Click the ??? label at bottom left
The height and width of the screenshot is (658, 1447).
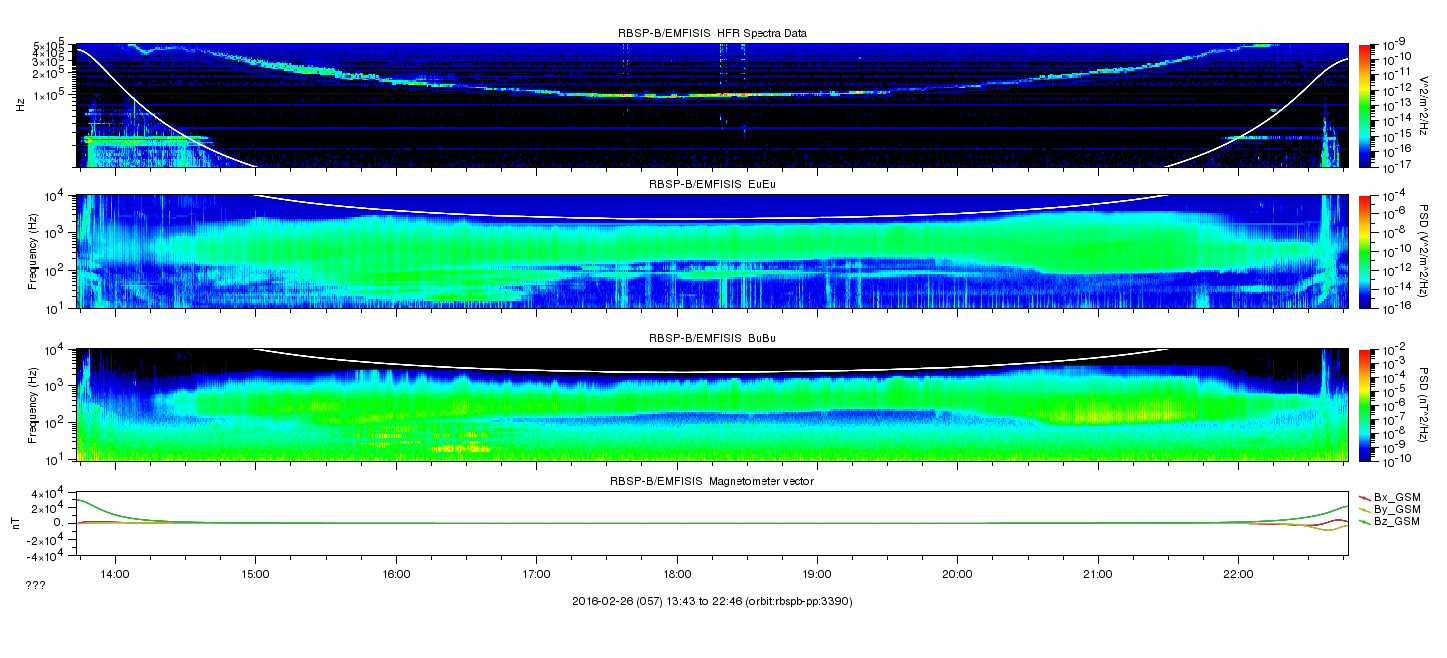click(x=35, y=586)
